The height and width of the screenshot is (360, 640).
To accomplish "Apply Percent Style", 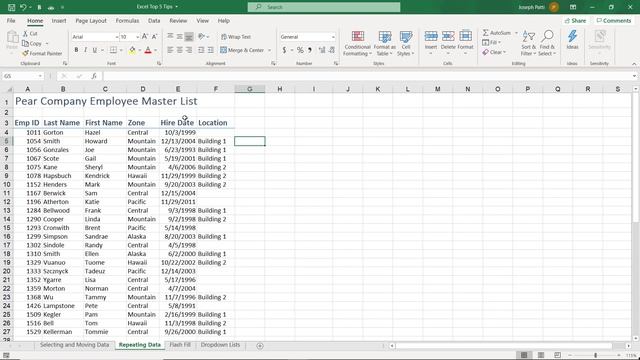I will point(300,50).
